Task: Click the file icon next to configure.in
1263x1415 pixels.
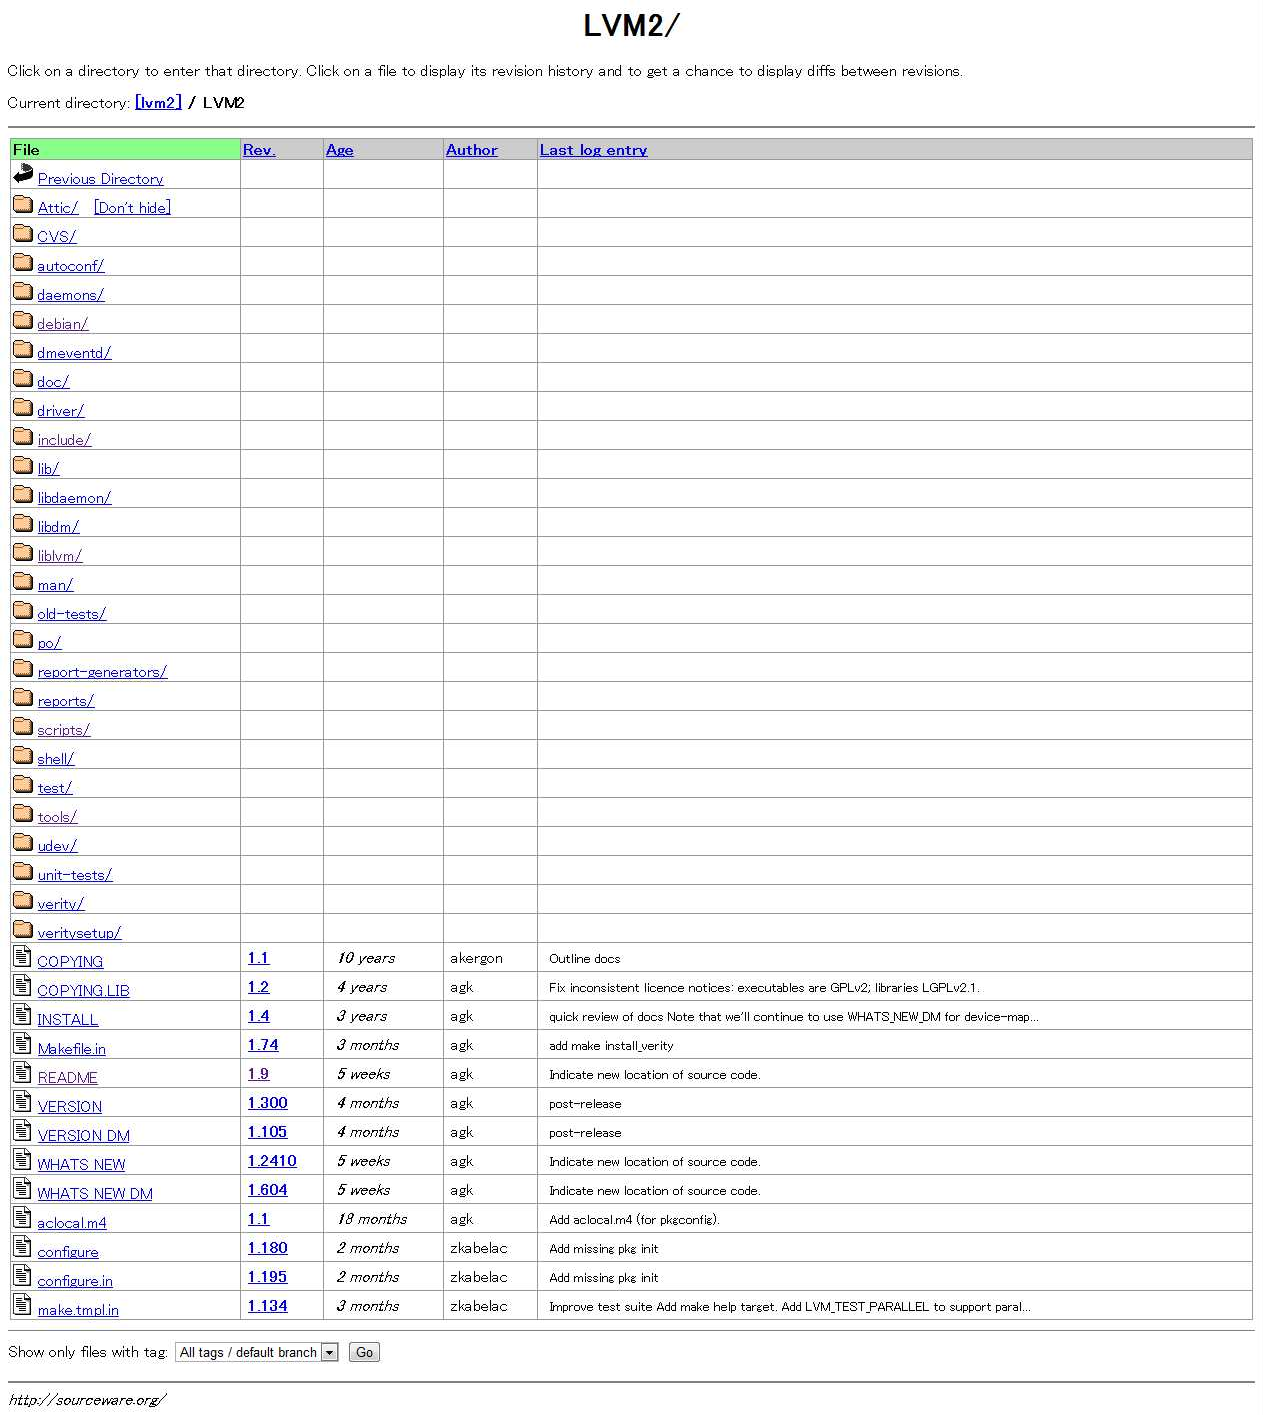Action: 21,1275
